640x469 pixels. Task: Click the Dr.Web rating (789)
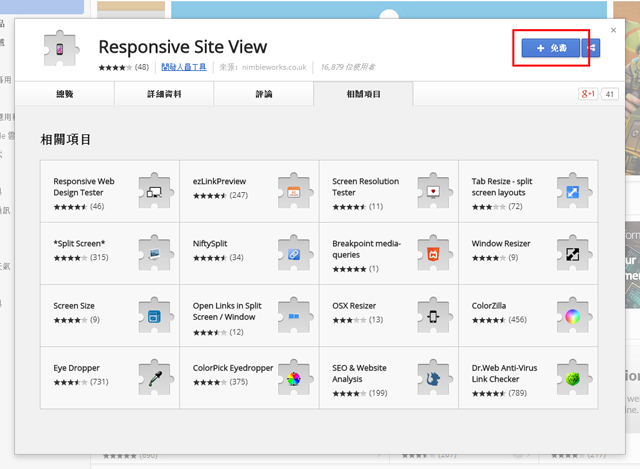coord(499,393)
